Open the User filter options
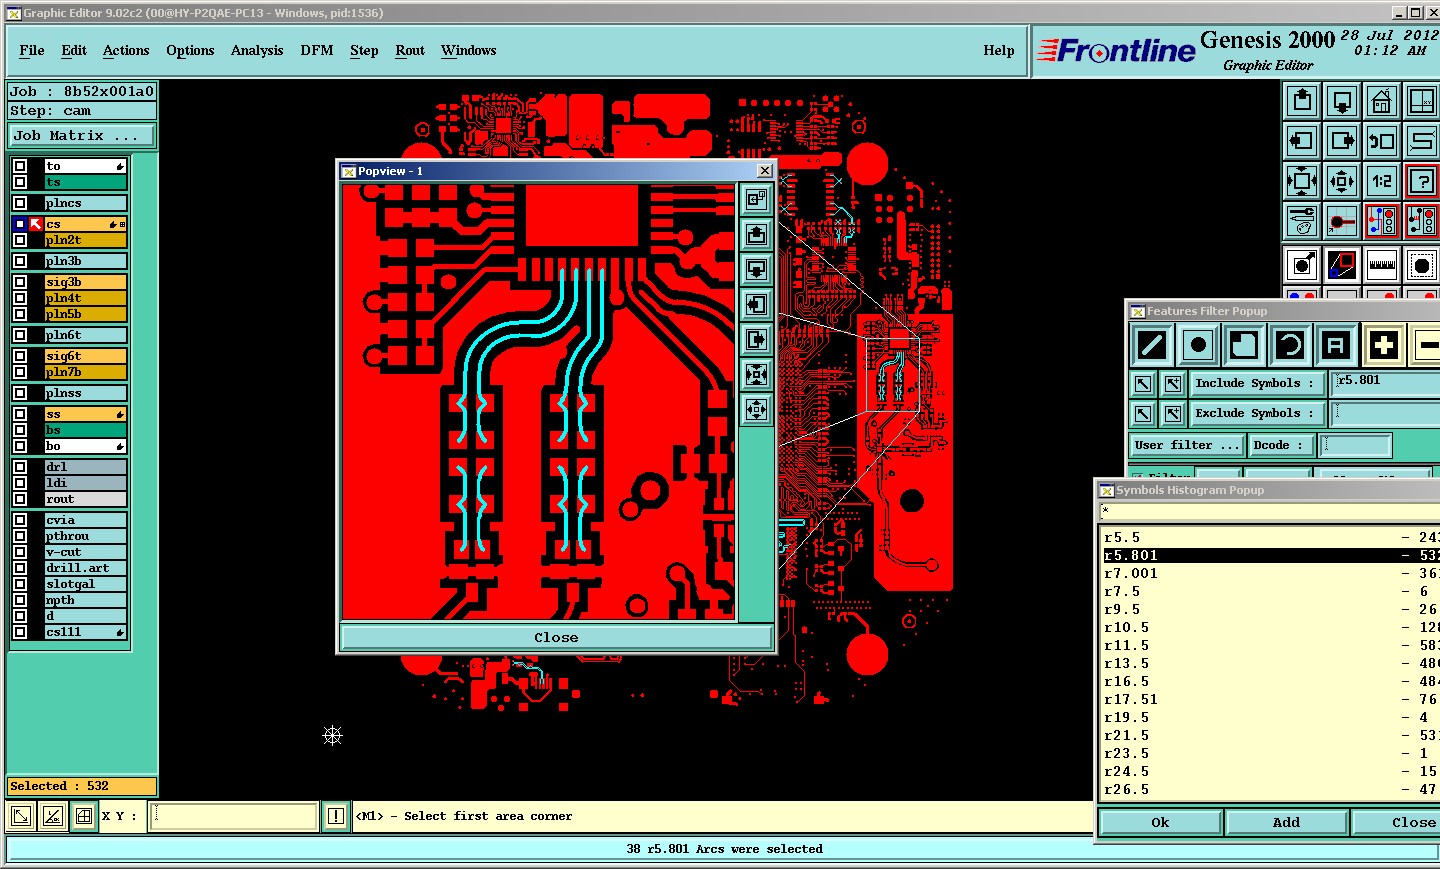The image size is (1440, 869). tap(1187, 445)
